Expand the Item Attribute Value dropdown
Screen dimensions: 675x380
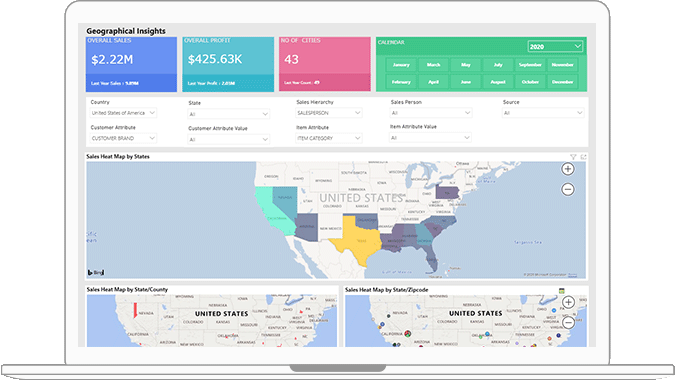pyautogui.click(x=430, y=138)
